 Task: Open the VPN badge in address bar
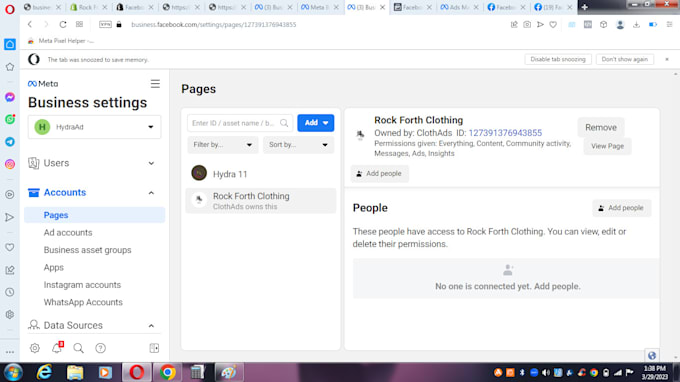[105, 24]
